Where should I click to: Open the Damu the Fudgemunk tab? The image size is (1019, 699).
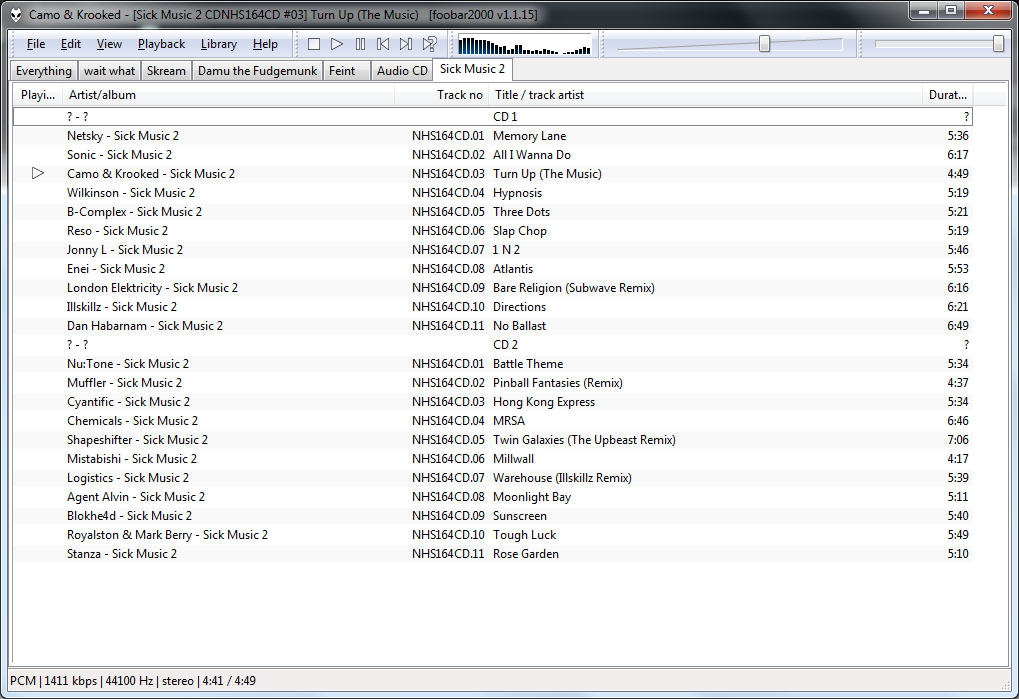257,71
